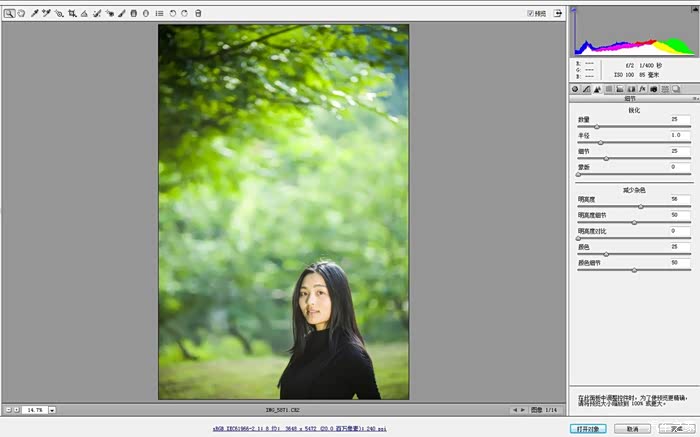
Task: Click the 取消 cancel button
Action: click(632, 429)
